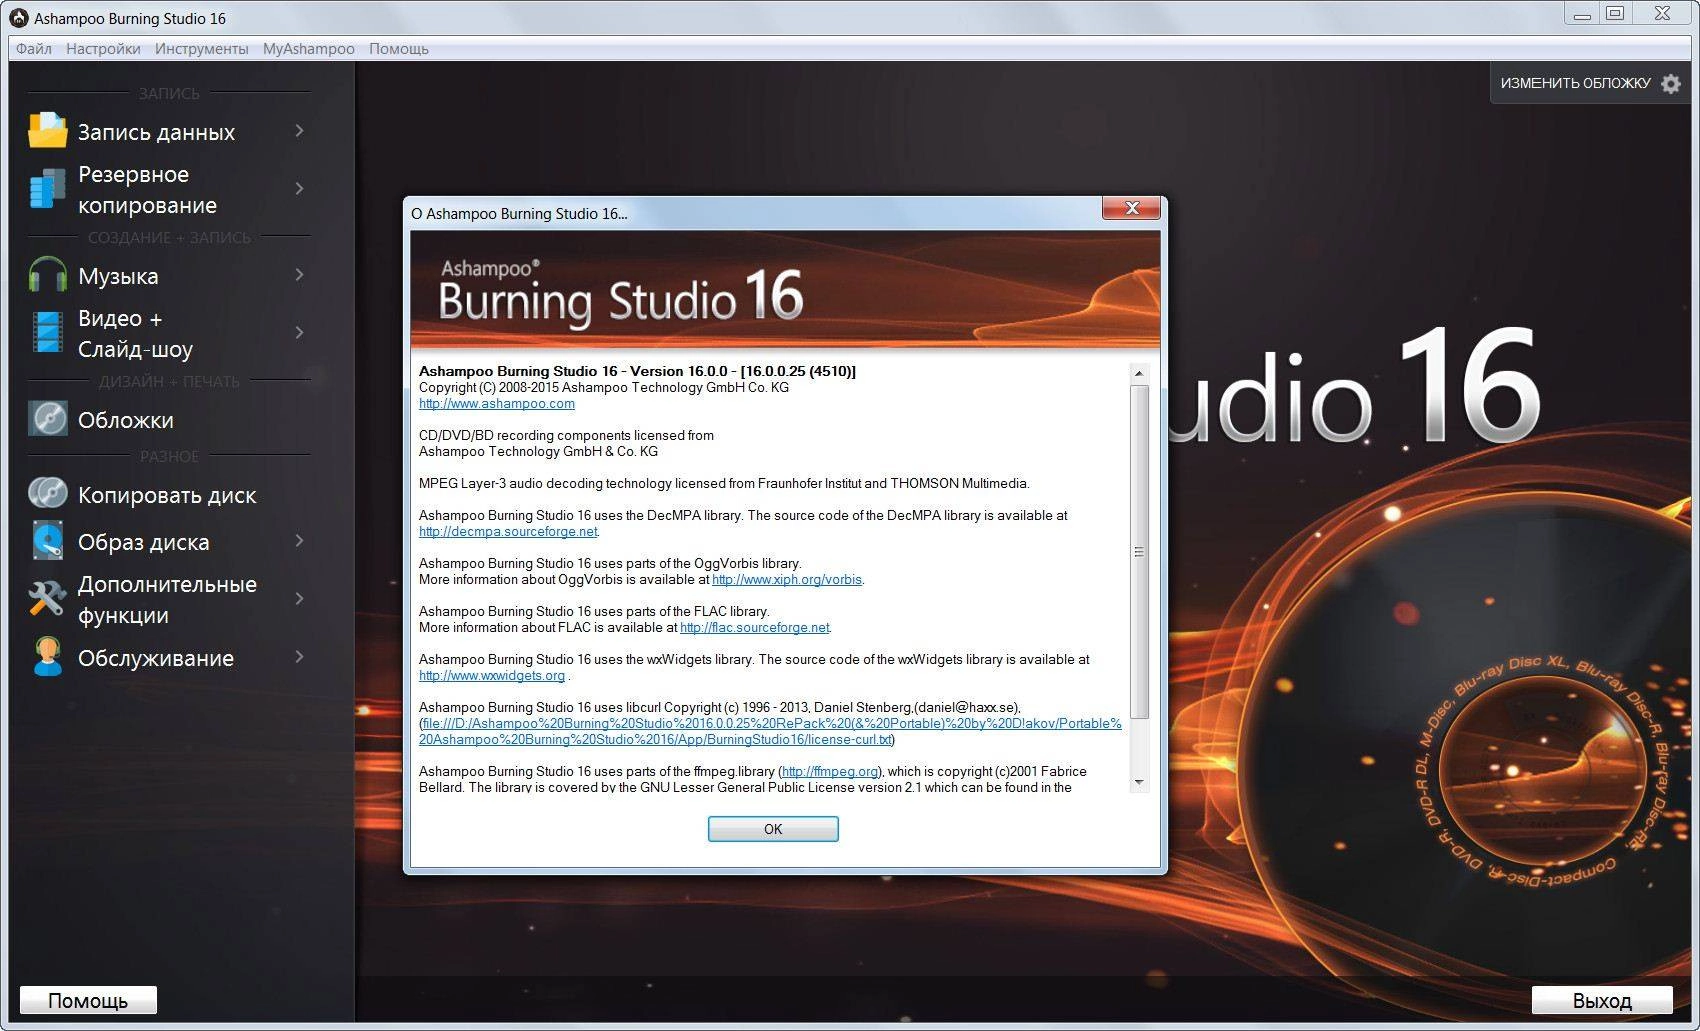Viewport: 1700px width, 1031px height.
Task: Open the decmpa.sourceforge.net link
Action: click(x=508, y=532)
